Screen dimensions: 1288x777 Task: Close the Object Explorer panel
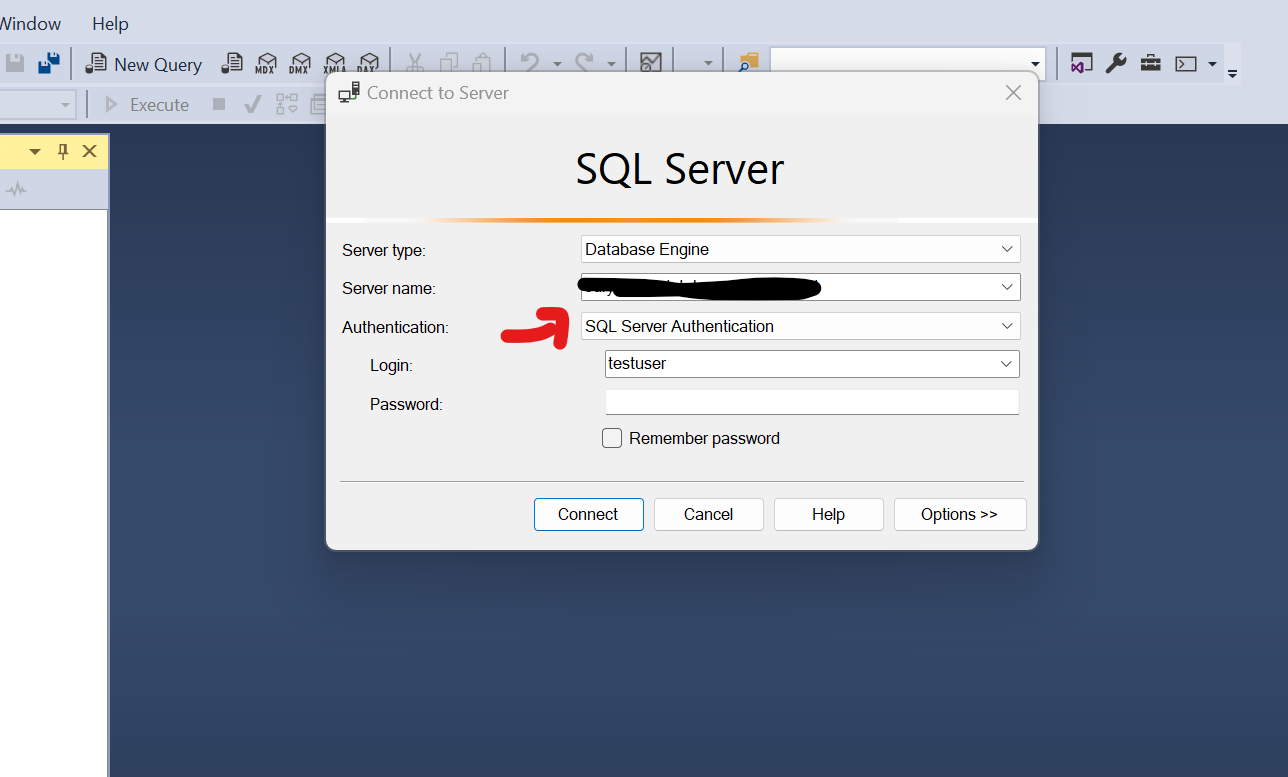click(x=90, y=151)
